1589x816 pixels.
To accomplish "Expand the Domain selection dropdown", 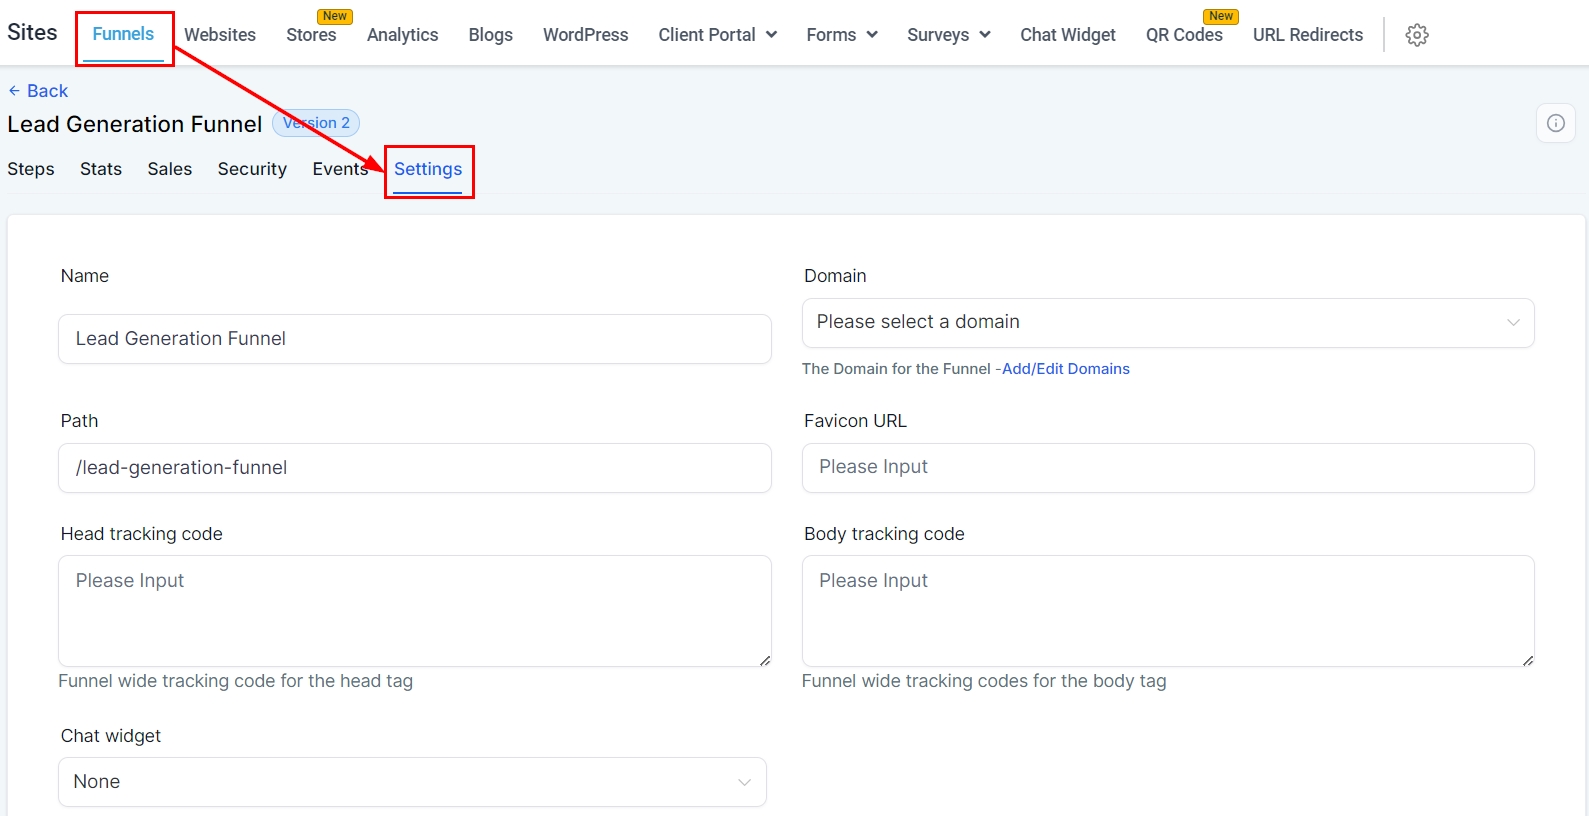I will [x=1167, y=323].
